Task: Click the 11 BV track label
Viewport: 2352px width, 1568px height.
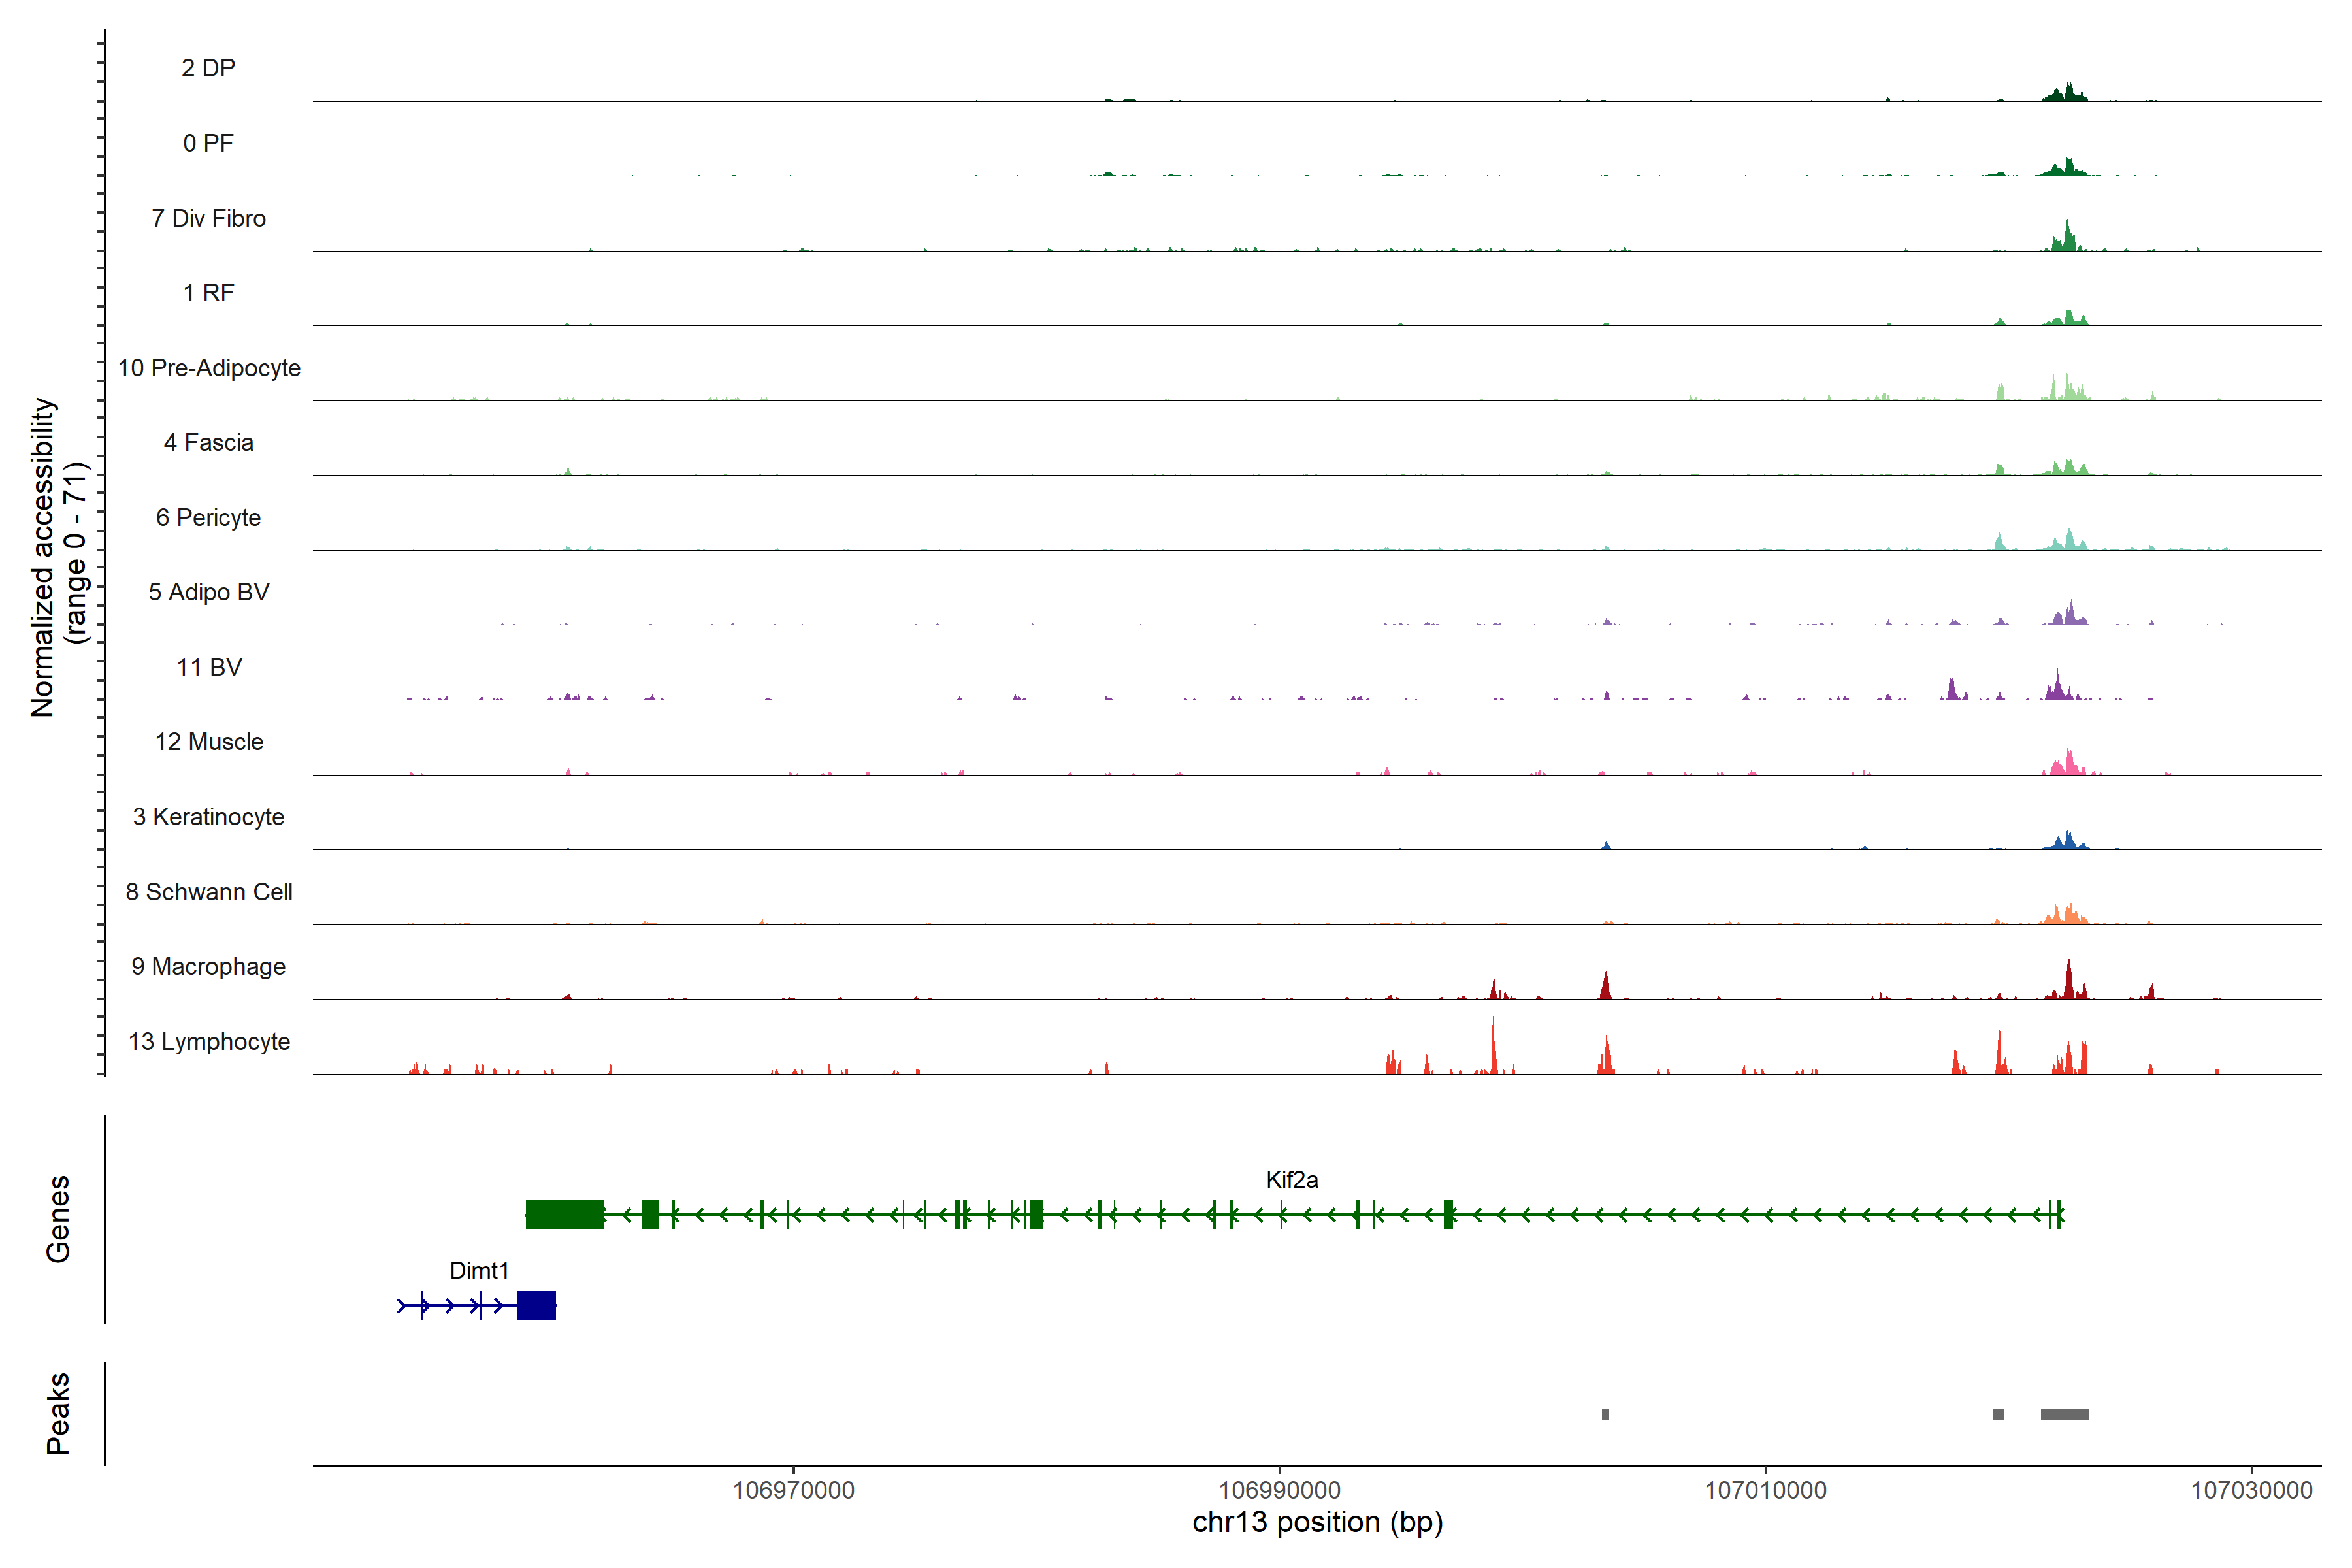Action: click(x=209, y=667)
